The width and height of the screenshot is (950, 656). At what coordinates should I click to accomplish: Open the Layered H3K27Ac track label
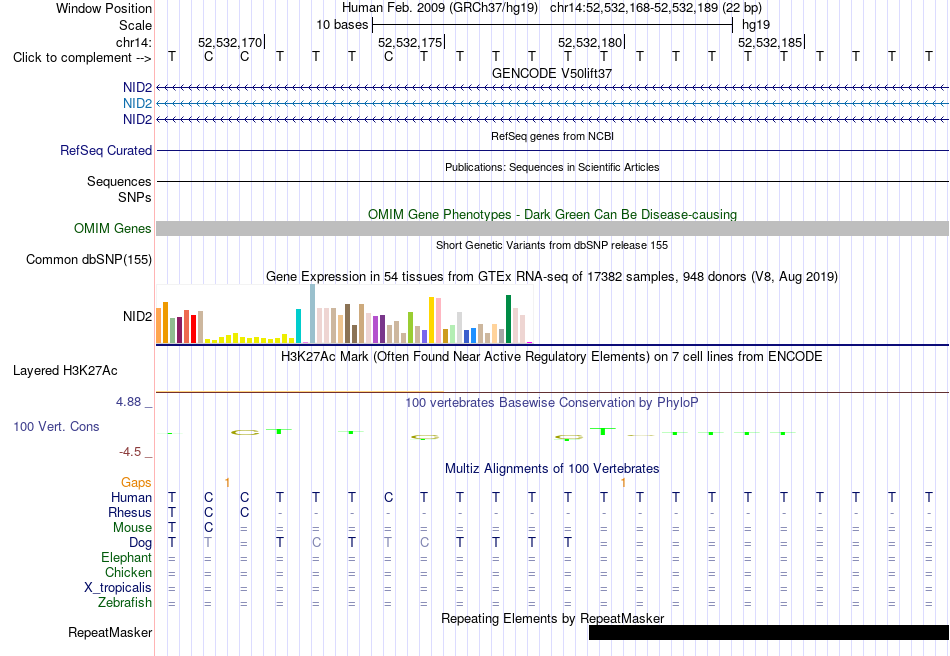click(x=65, y=371)
